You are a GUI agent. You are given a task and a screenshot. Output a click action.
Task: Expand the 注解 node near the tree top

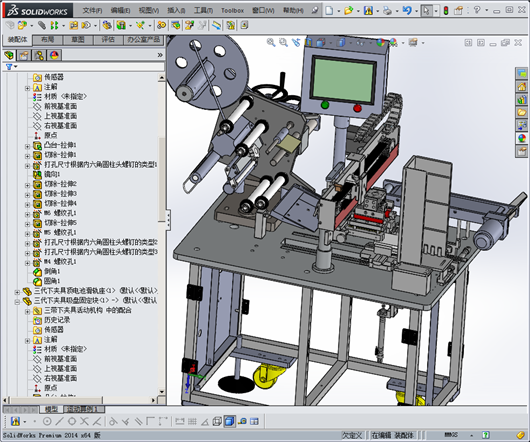point(27,88)
